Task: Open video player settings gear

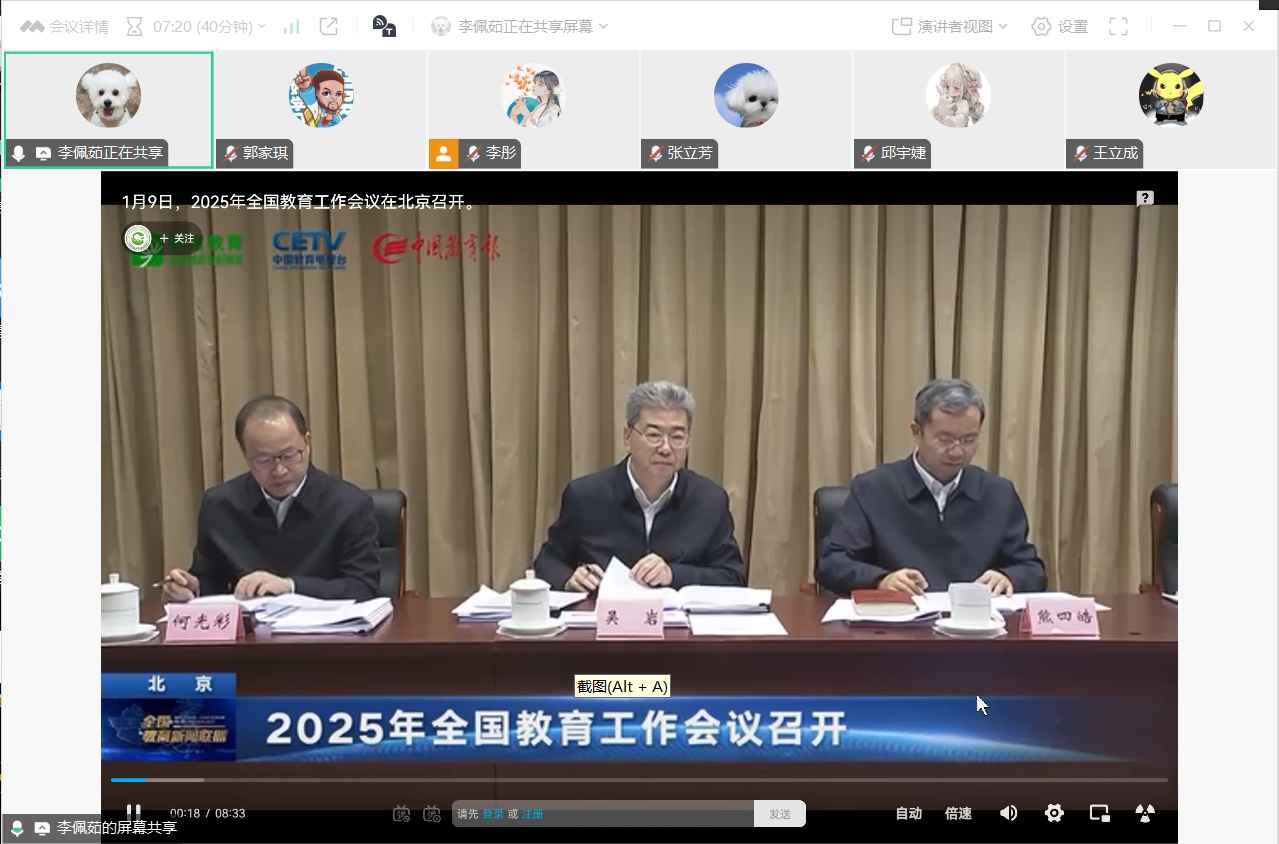Action: 1054,813
